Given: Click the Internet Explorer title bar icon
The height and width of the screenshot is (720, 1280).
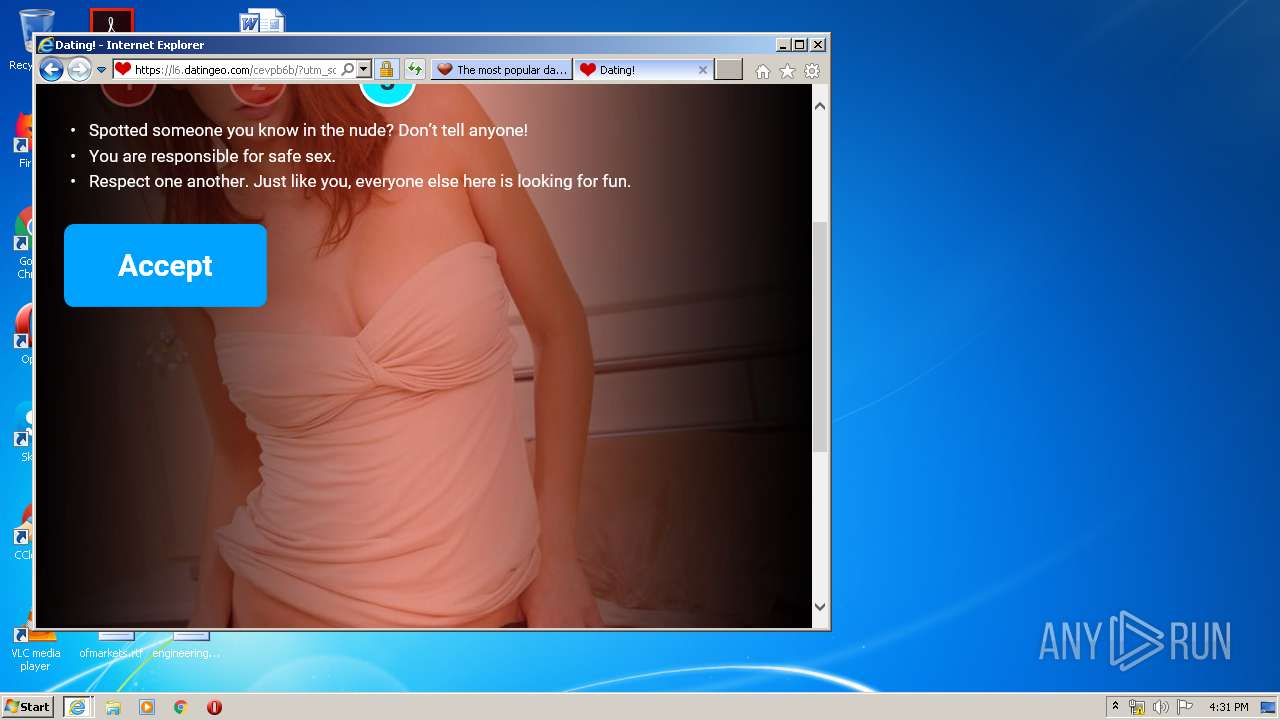Looking at the screenshot, I should (x=45, y=45).
